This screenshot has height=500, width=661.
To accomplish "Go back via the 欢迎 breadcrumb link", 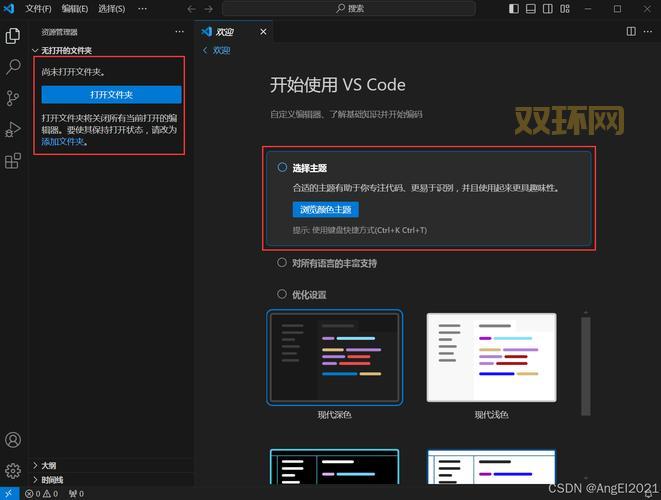I will 217,51.
